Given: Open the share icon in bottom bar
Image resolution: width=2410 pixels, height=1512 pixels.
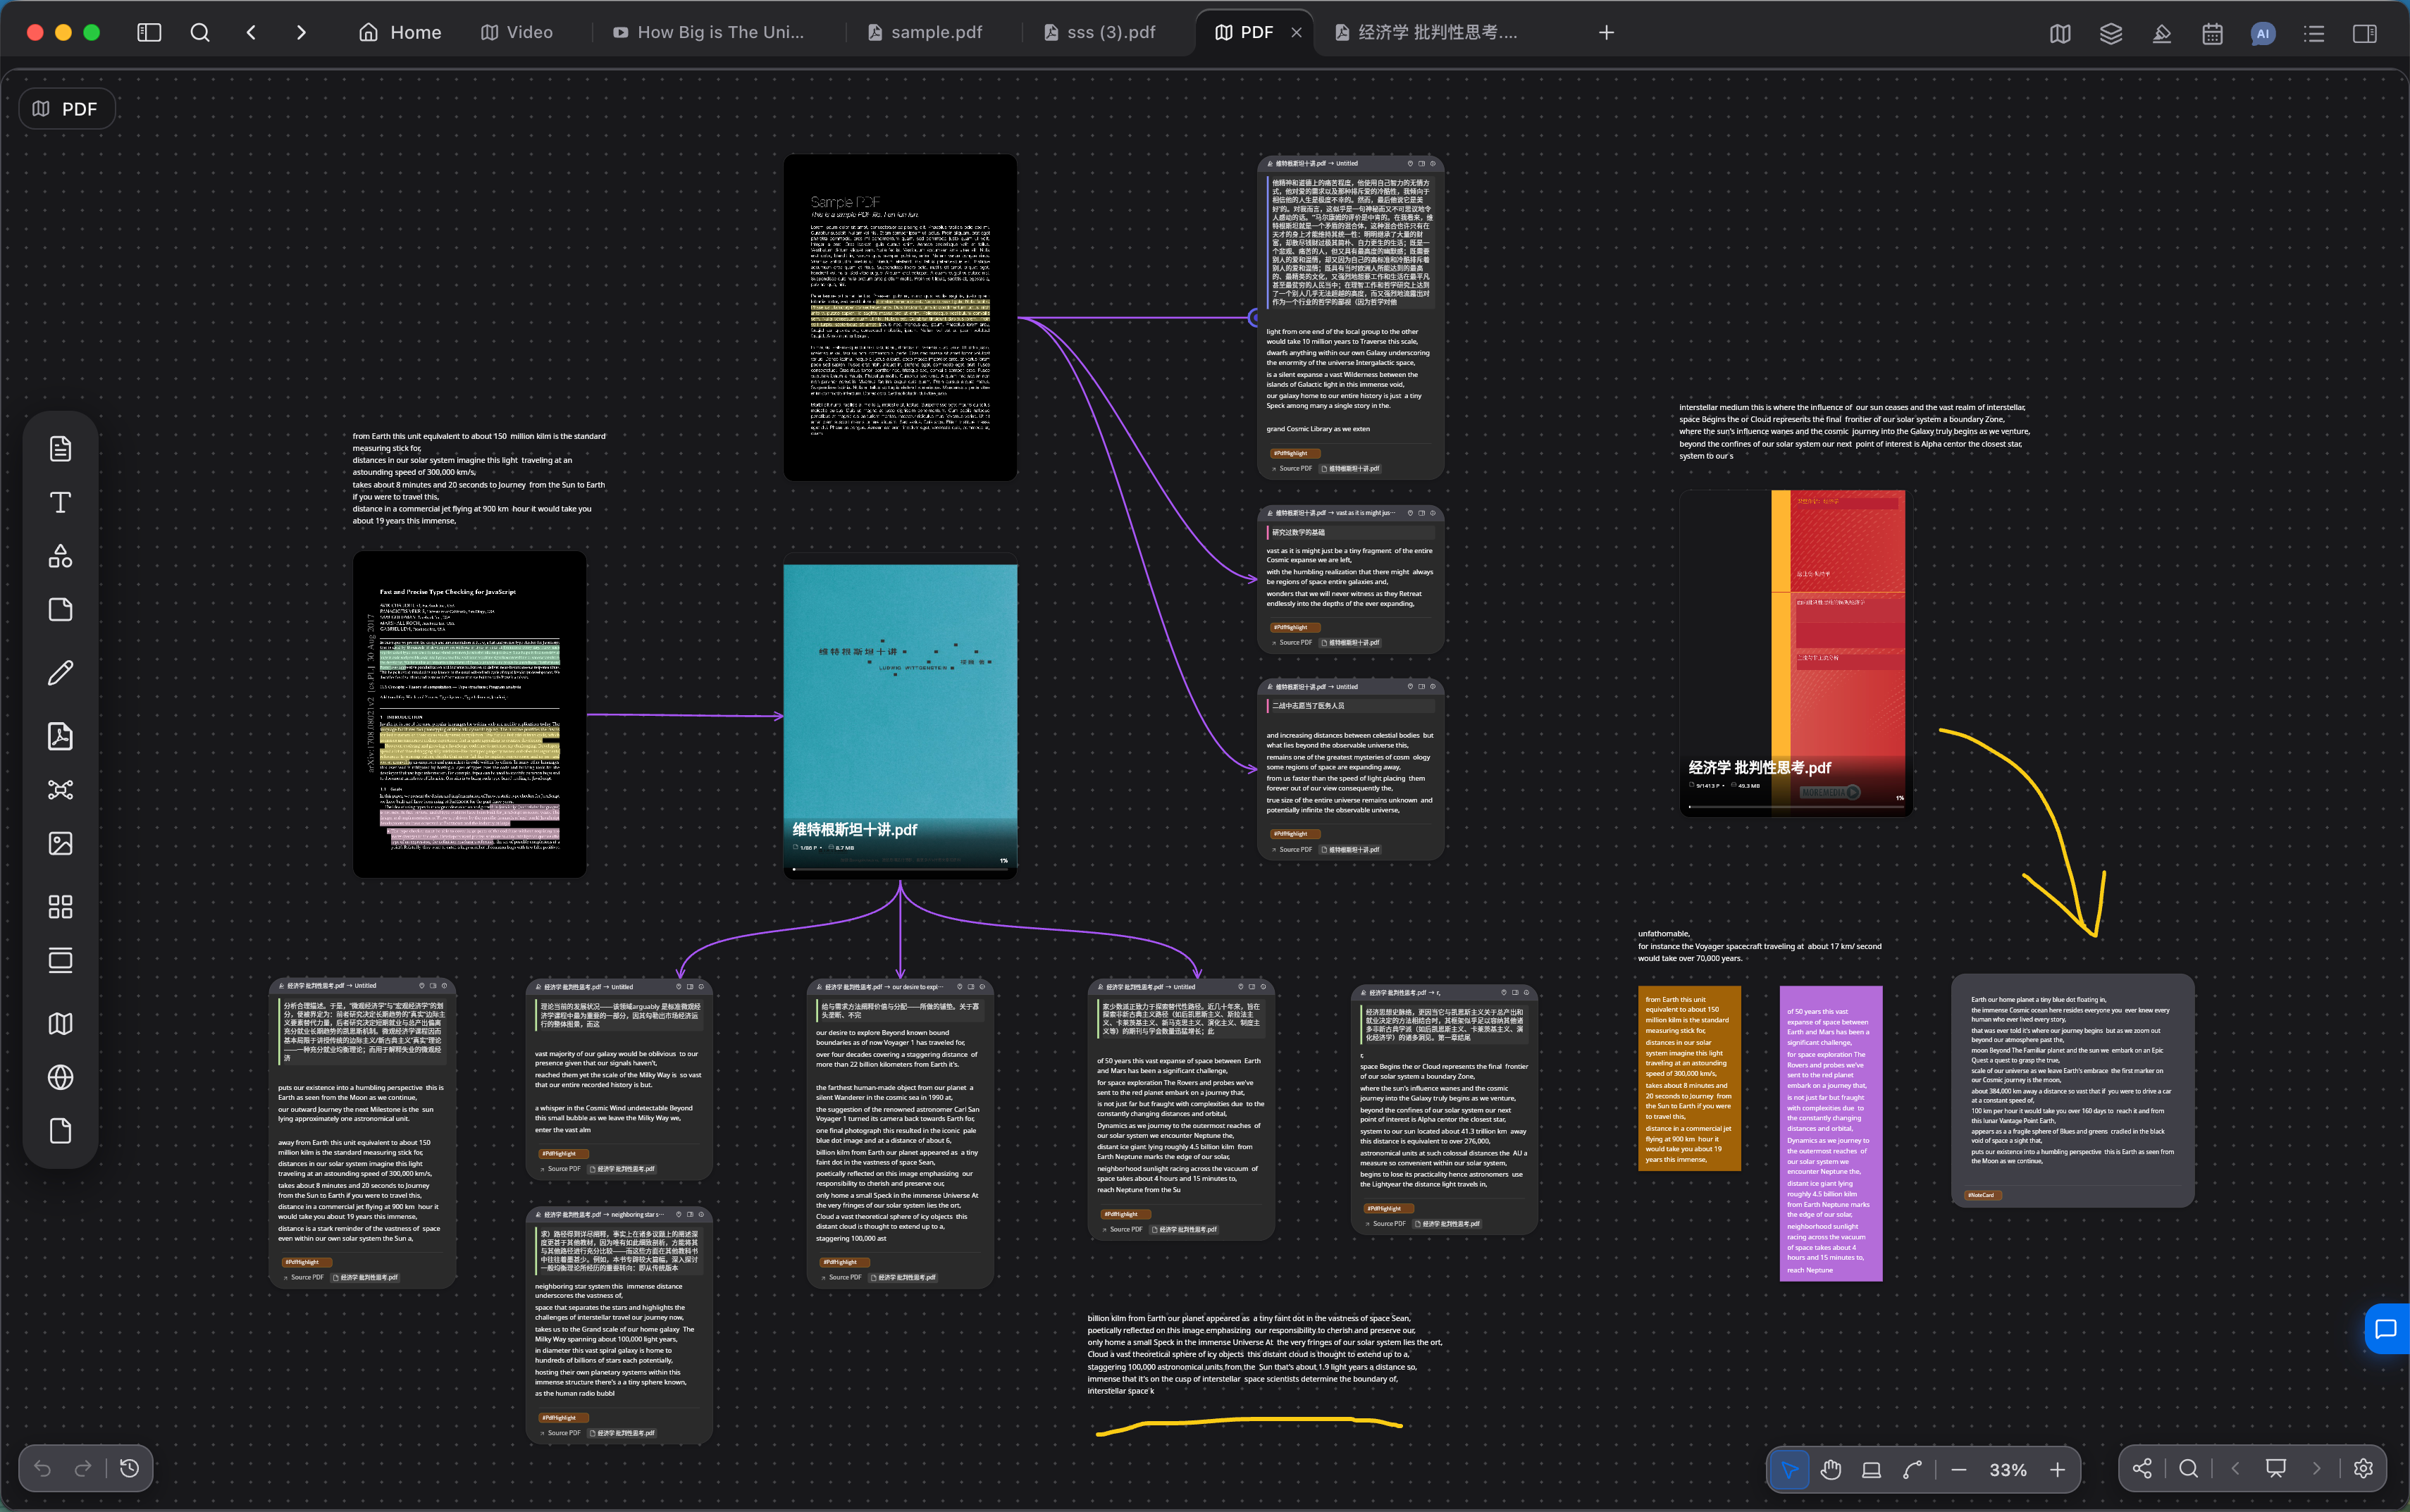Looking at the screenshot, I should (x=2142, y=1468).
